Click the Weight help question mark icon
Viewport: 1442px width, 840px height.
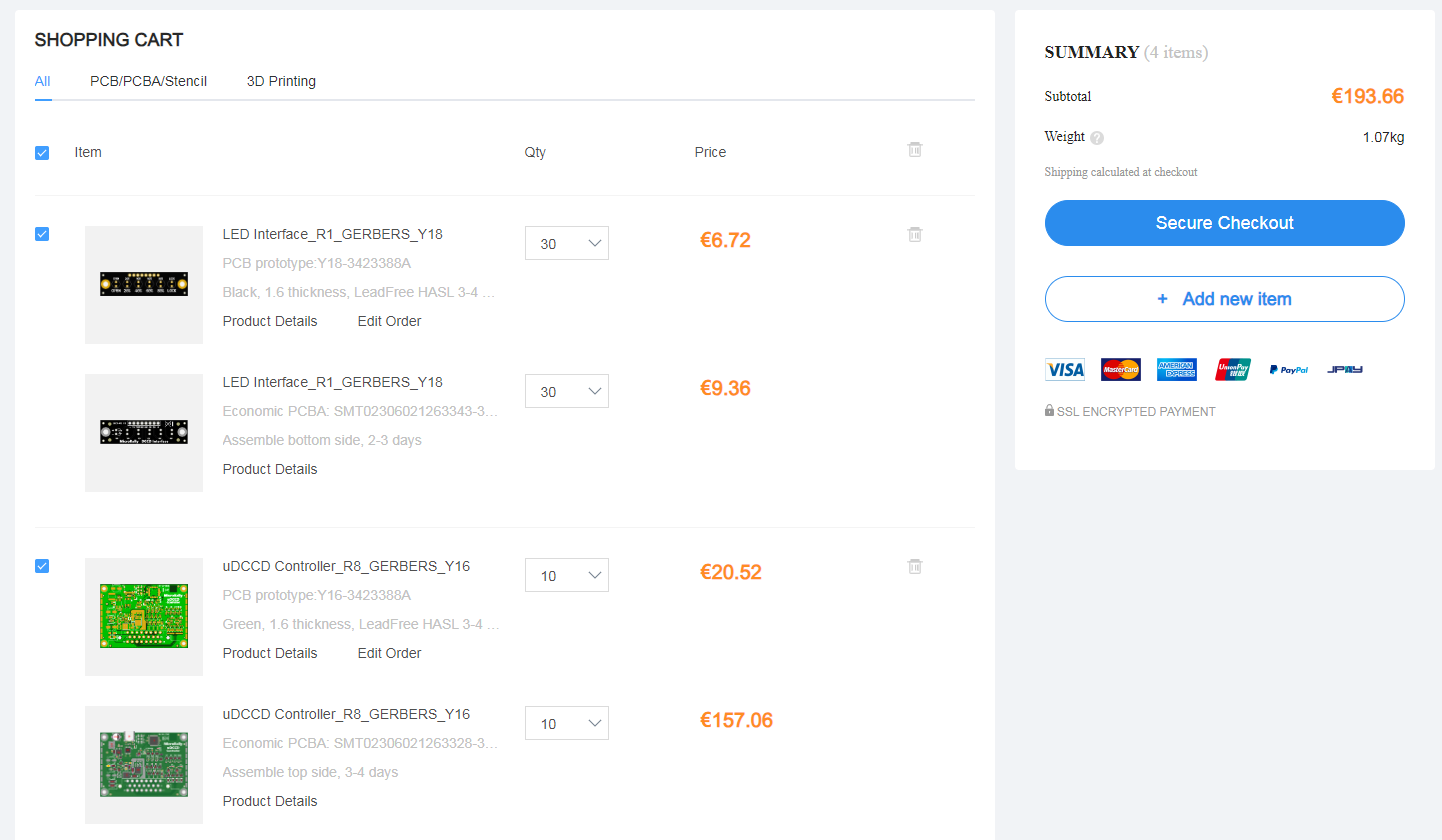[x=1097, y=138]
